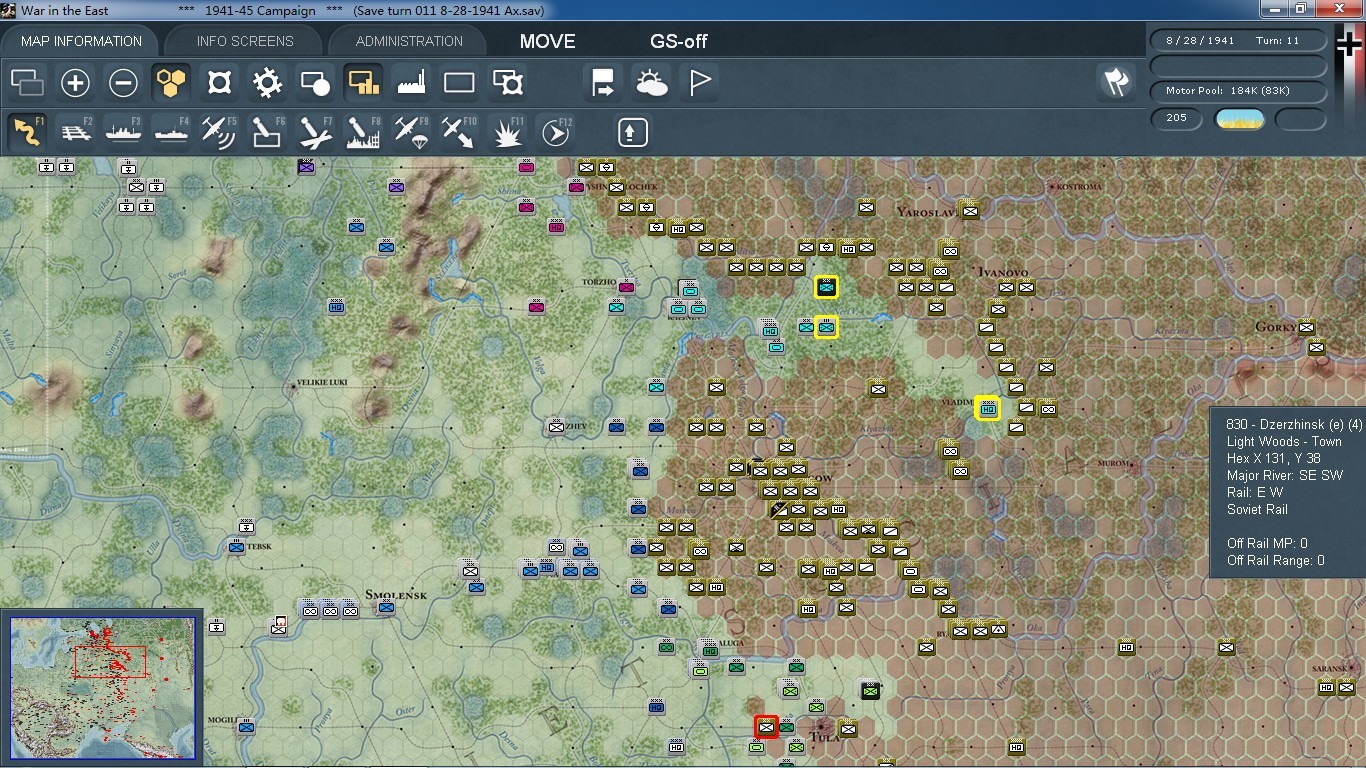The image size is (1366, 768).
Task: Click the 205 admin points value
Action: point(1176,118)
